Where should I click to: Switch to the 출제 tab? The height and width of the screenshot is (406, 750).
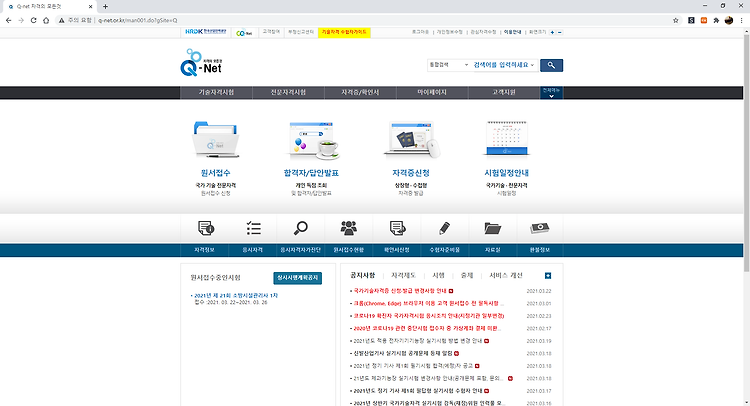[467, 275]
